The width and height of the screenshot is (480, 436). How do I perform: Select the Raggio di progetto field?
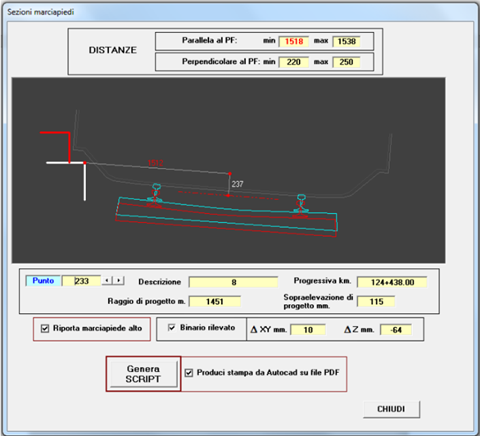pos(215,301)
